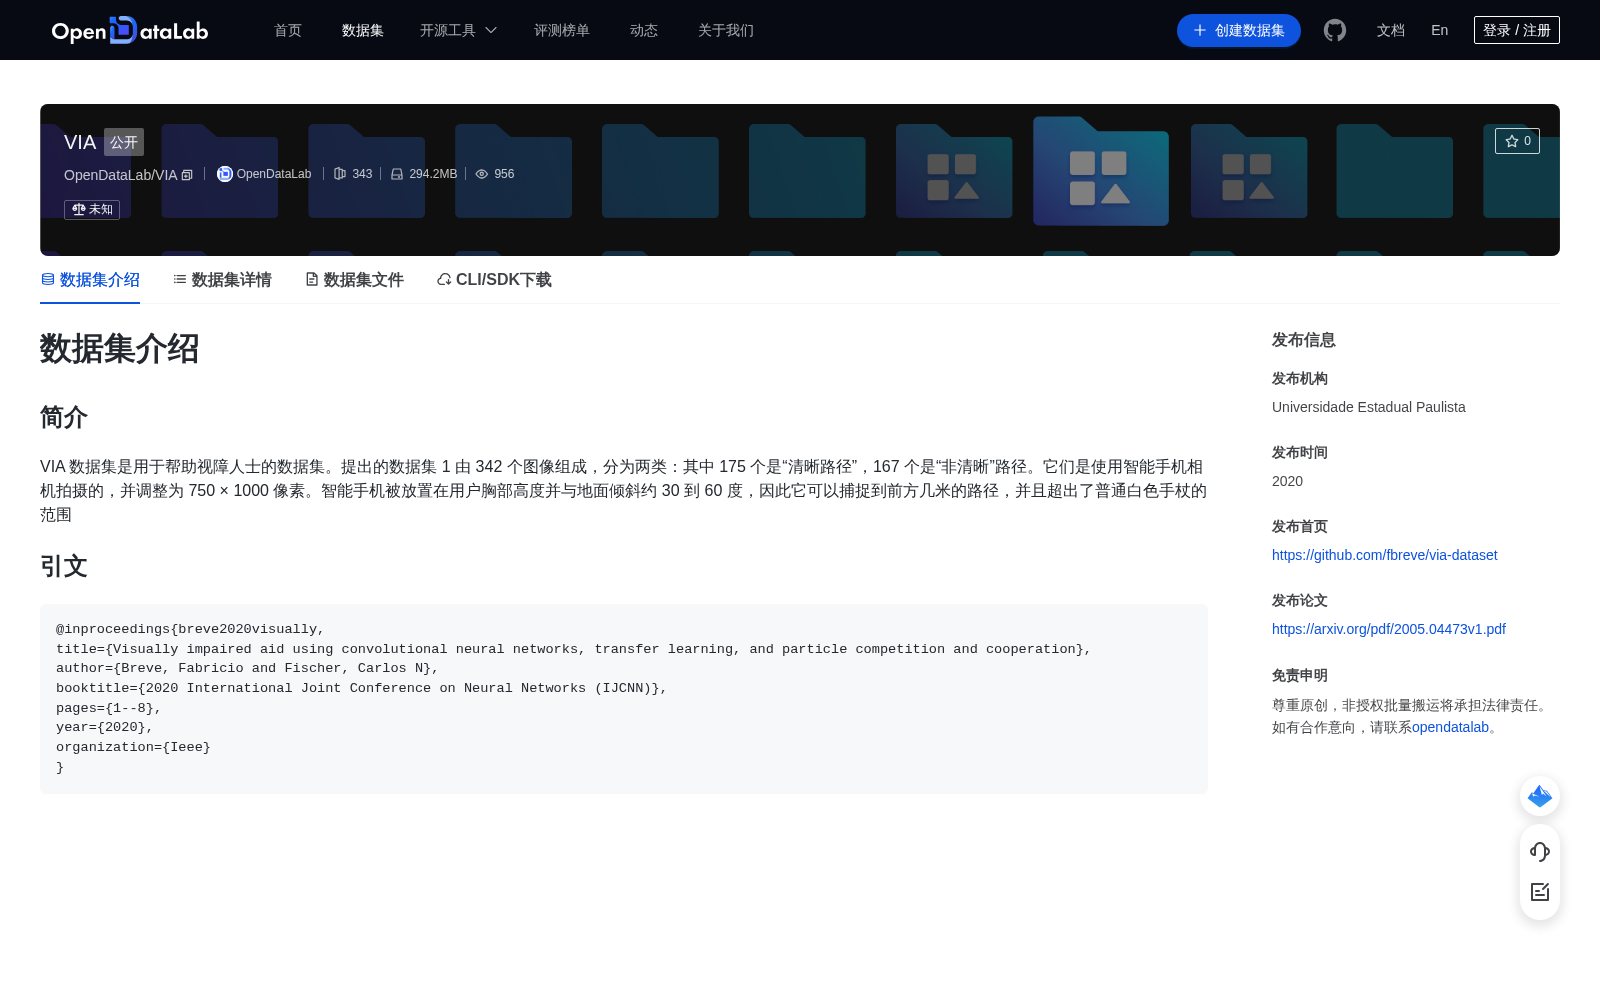1600x1000 pixels.
Task: Click the file count icon beside 343
Action: [340, 174]
